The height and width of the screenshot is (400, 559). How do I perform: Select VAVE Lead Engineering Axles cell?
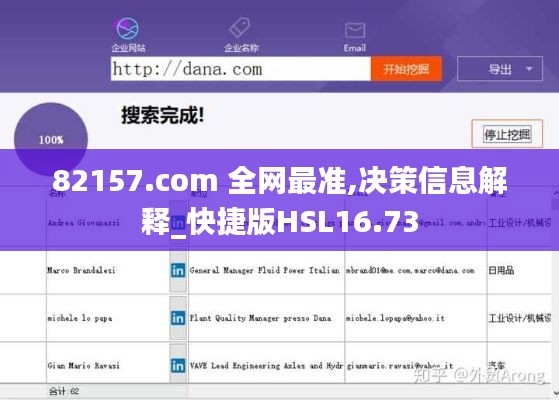pos(266,365)
